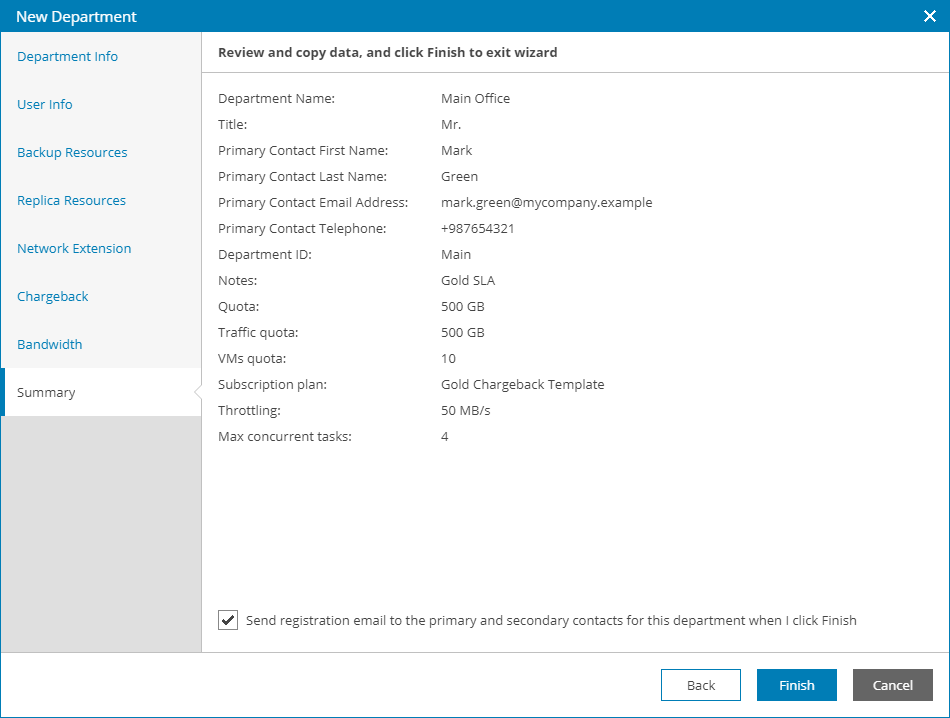
Task: Click the telephone number +987654321
Action: [476, 229]
